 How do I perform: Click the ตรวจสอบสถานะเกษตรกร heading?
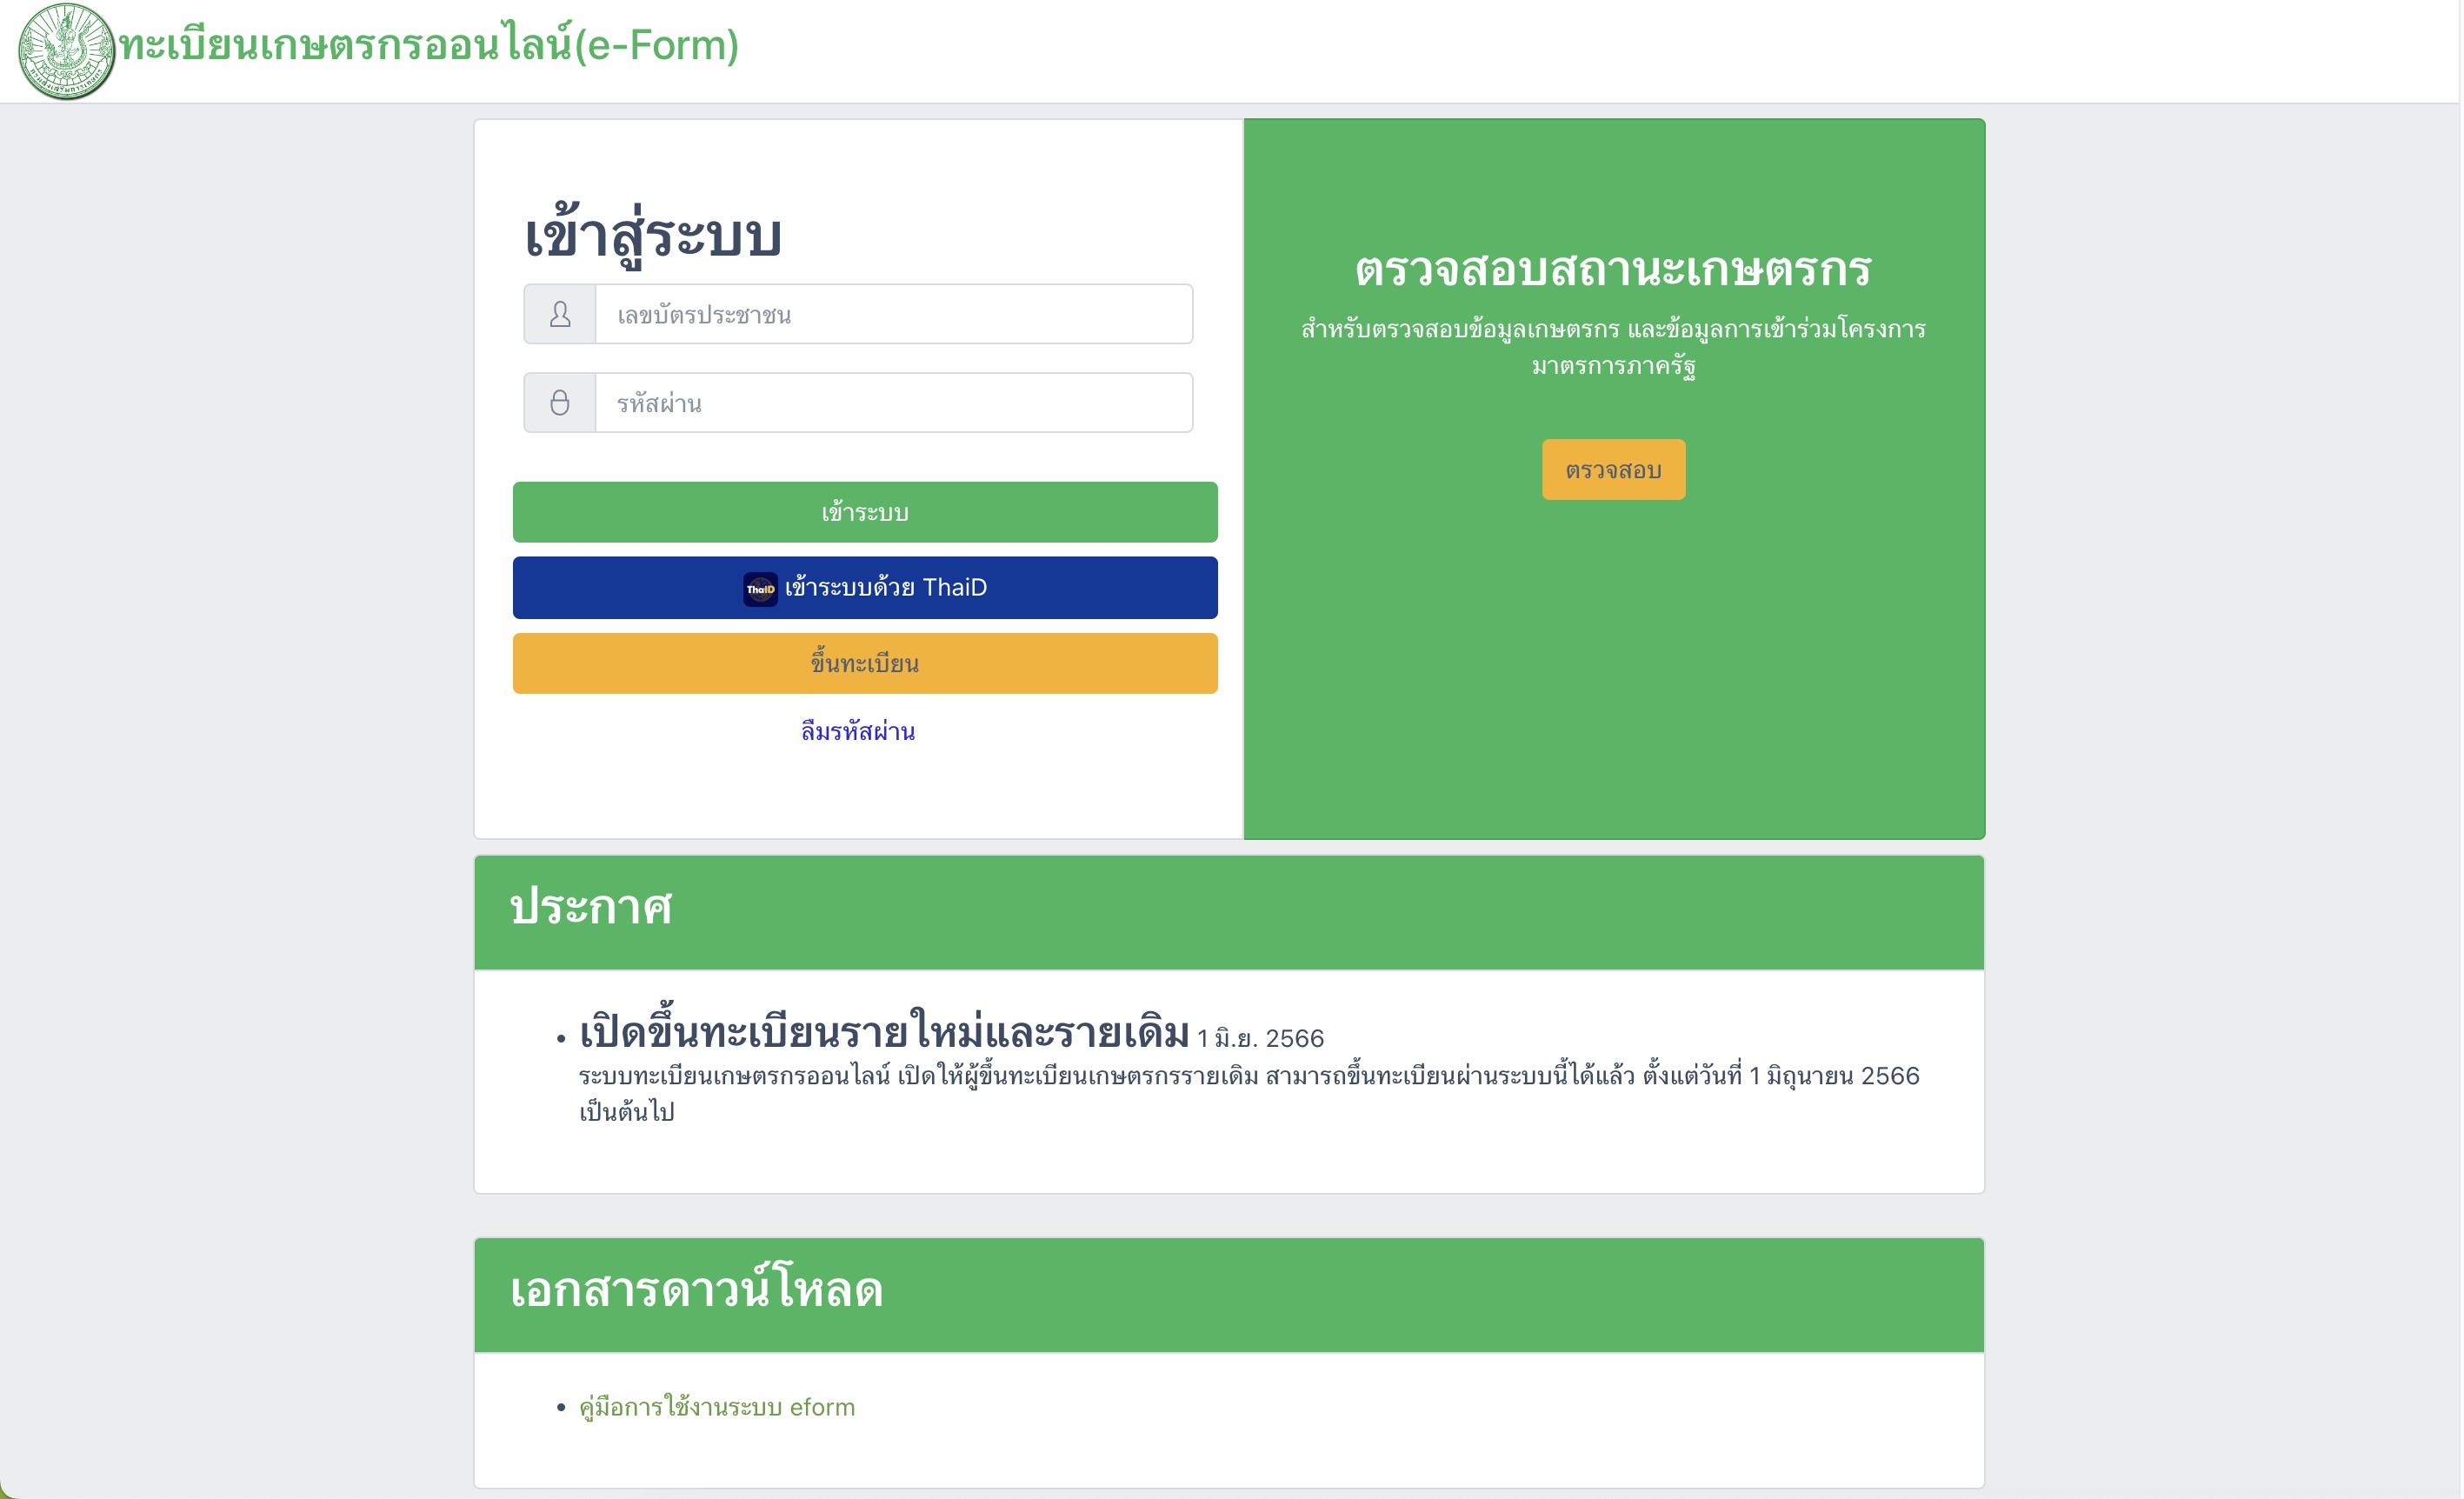click(1613, 269)
